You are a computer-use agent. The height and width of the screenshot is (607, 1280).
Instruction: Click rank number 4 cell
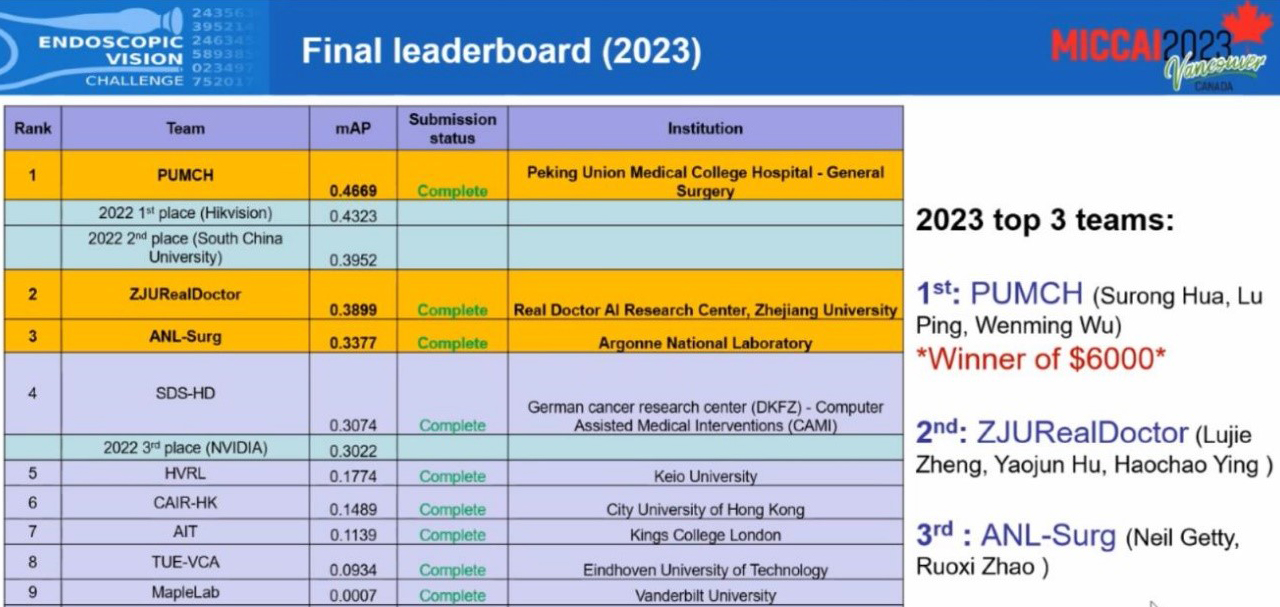pos(33,393)
